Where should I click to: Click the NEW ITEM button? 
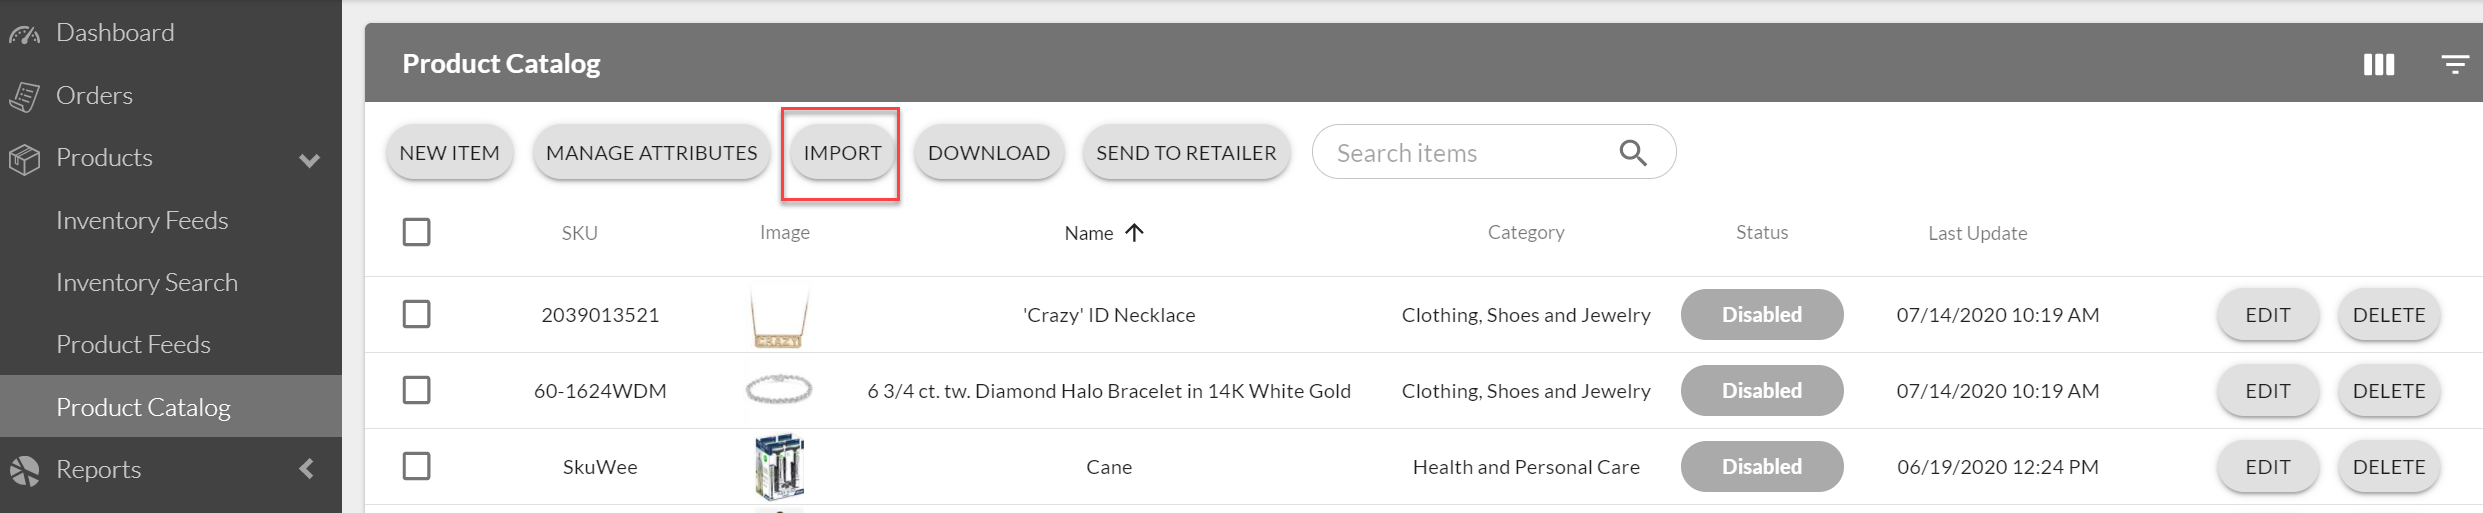pos(449,153)
